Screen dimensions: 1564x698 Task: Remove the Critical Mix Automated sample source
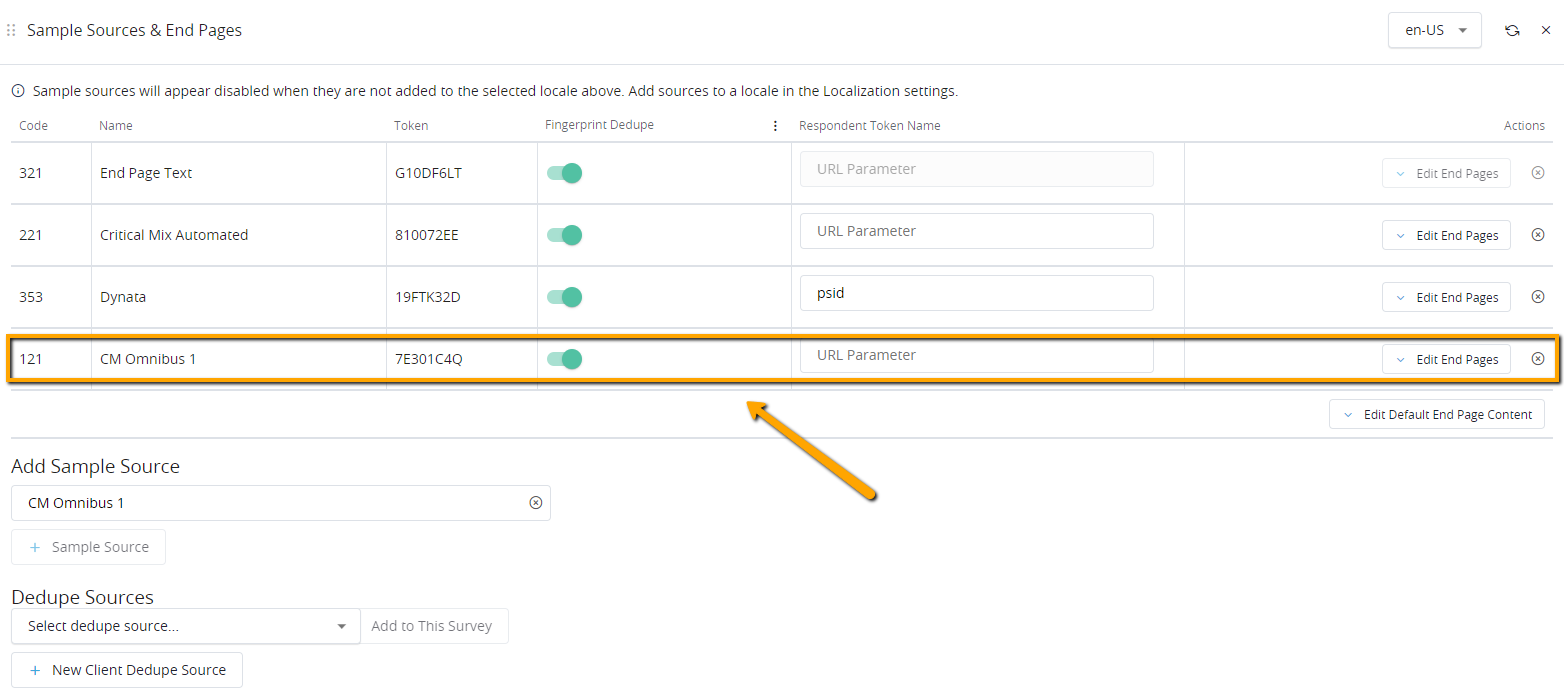[x=1538, y=235]
